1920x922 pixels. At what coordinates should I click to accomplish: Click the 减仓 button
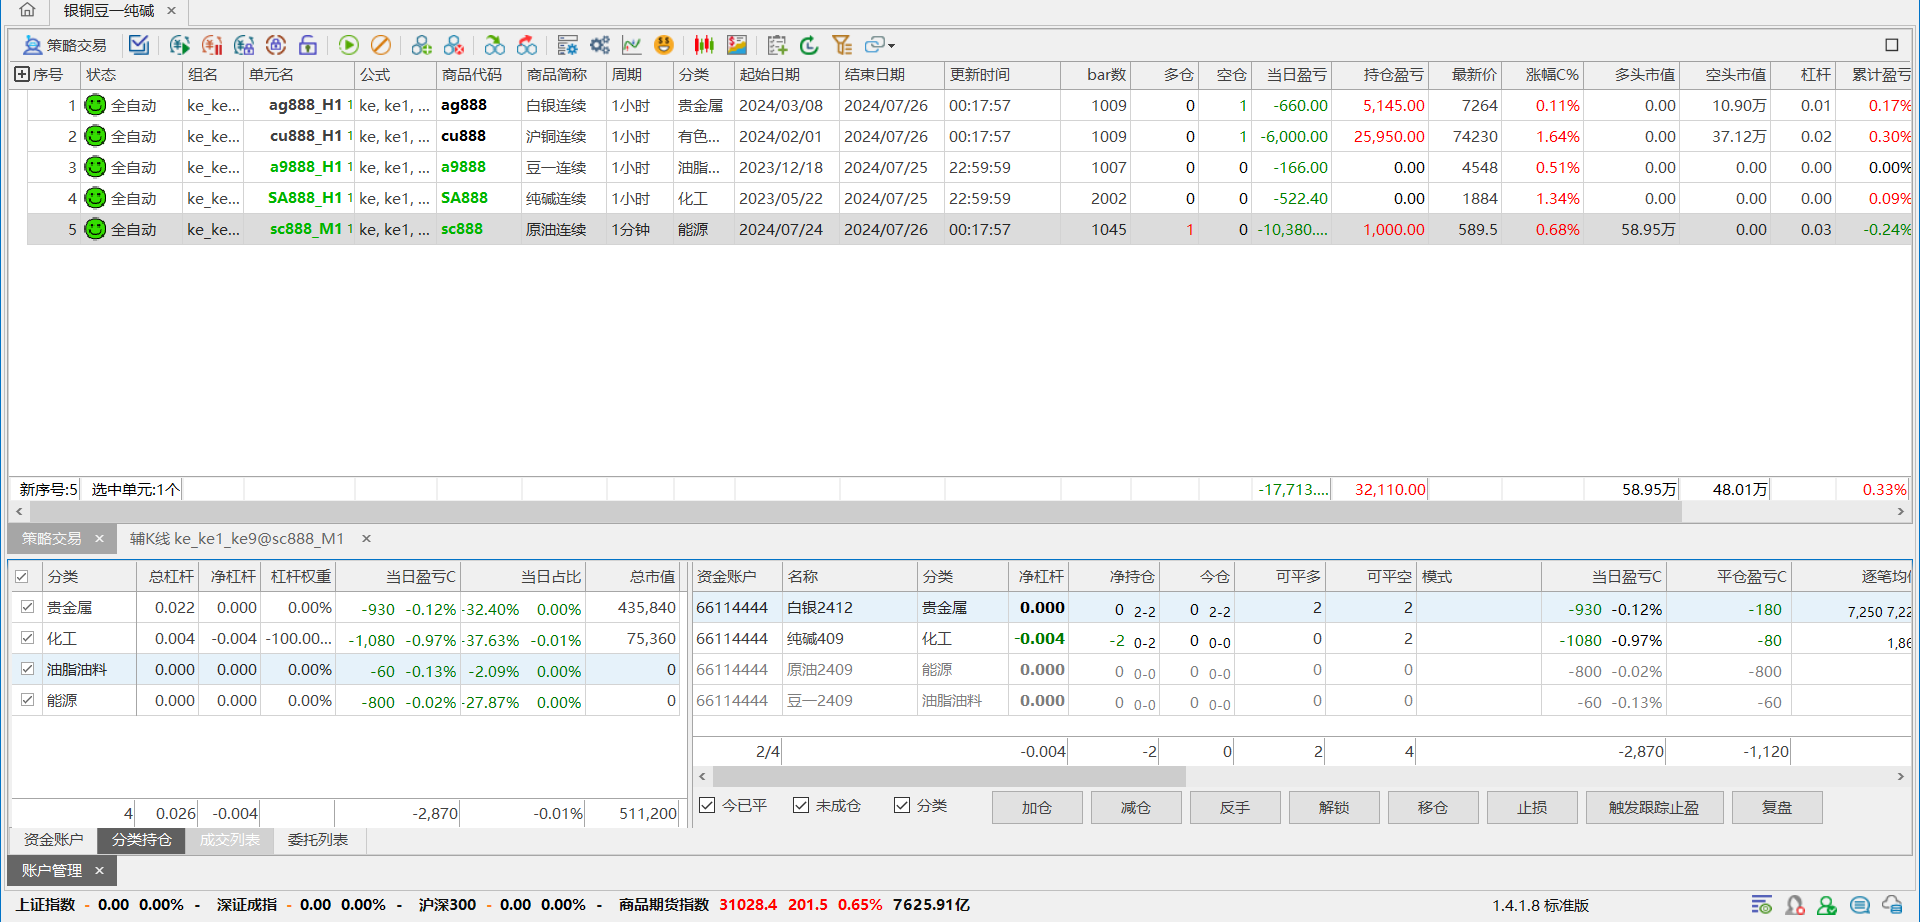point(1136,807)
